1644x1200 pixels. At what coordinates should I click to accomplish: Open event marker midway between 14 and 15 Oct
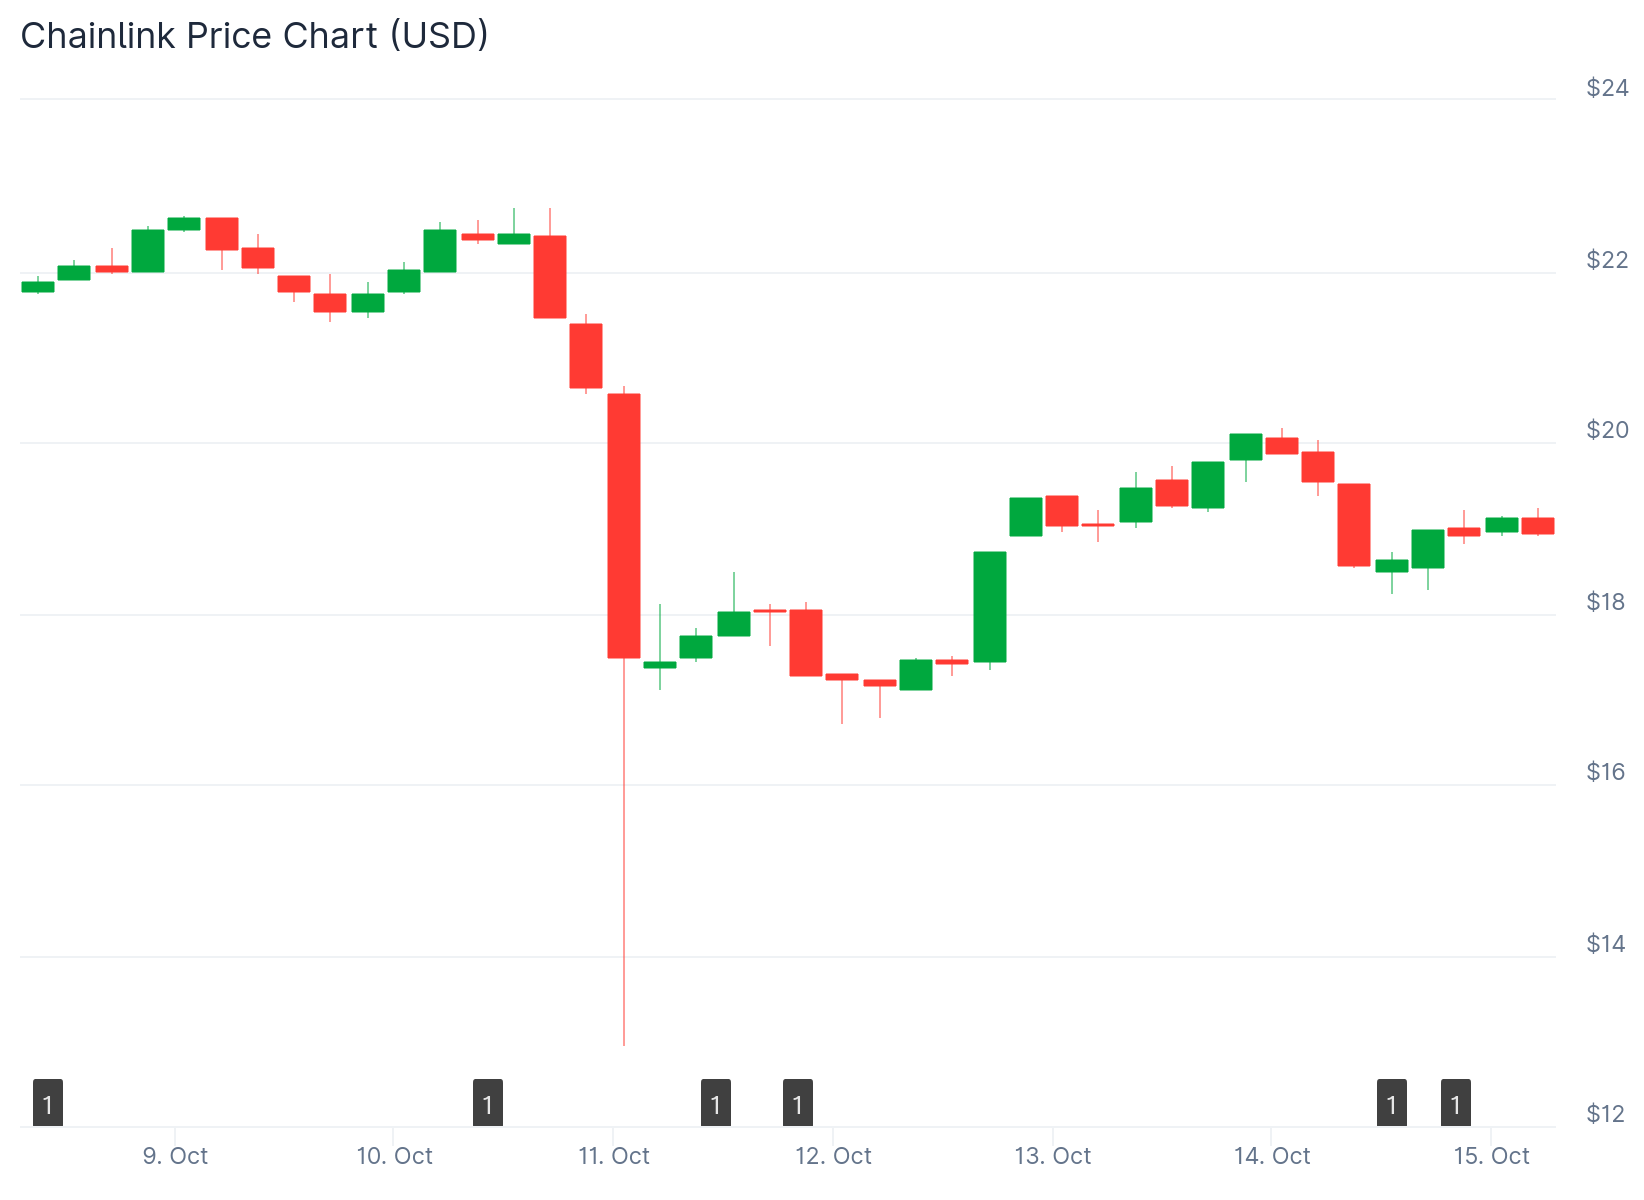pyautogui.click(x=1391, y=1103)
